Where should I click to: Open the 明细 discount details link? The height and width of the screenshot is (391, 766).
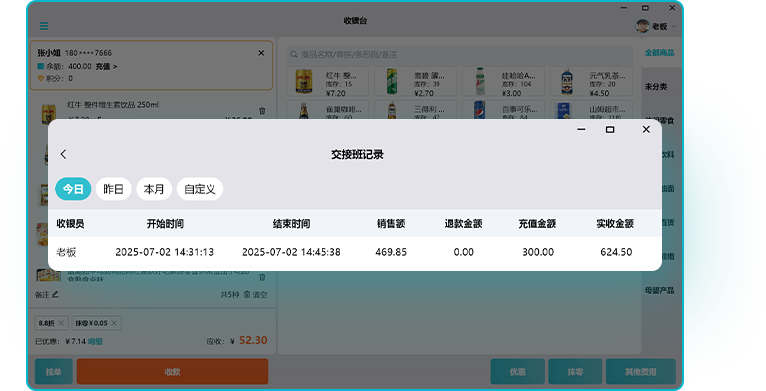point(95,341)
